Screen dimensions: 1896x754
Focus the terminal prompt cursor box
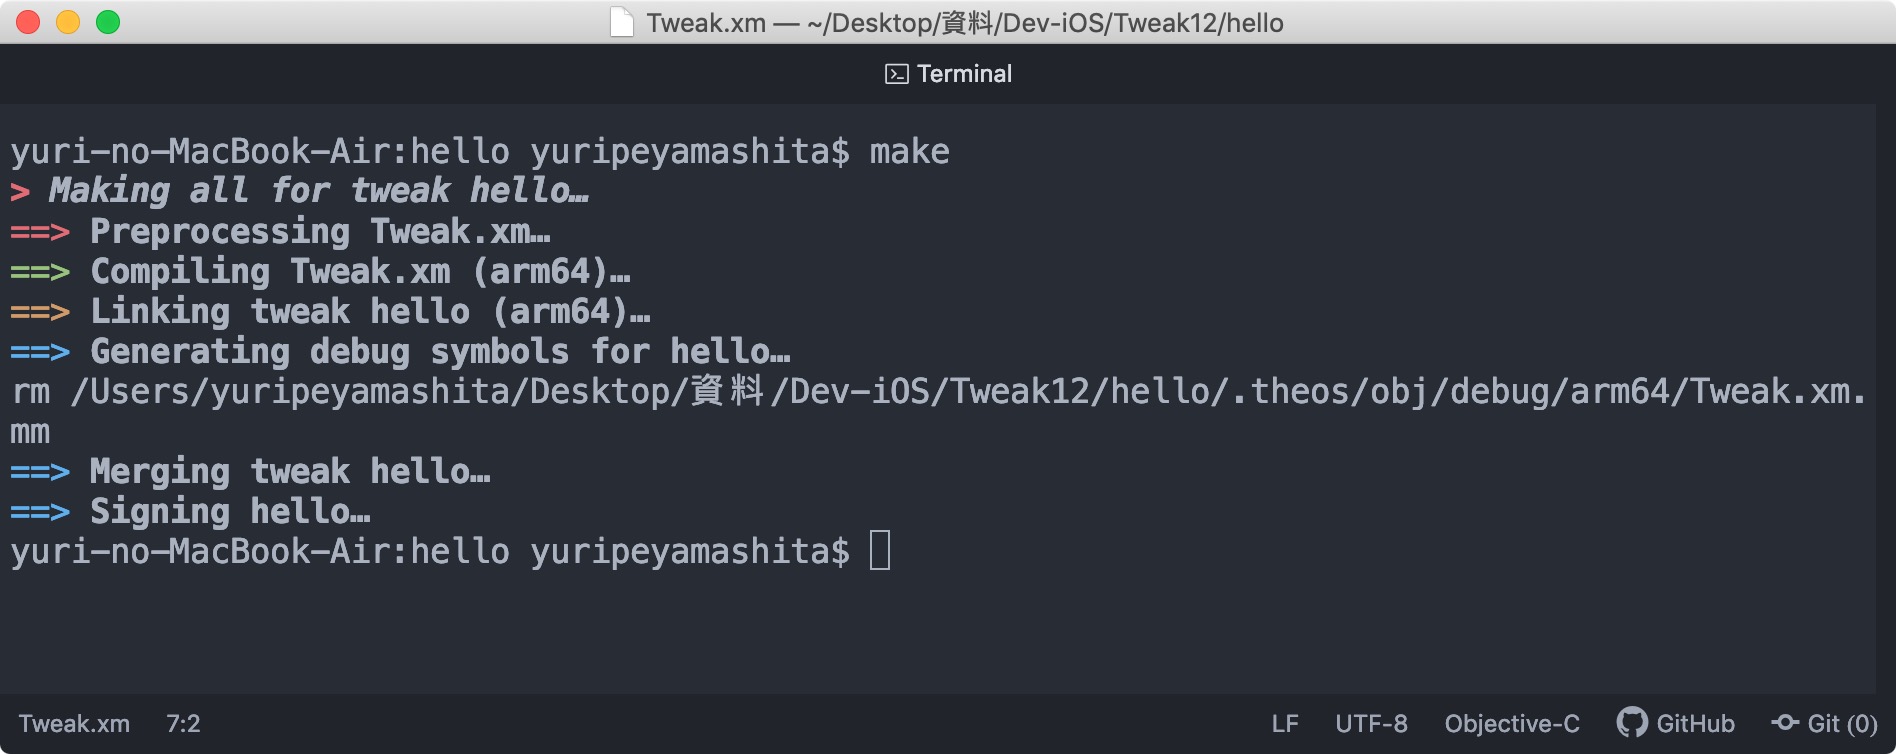pos(880,551)
